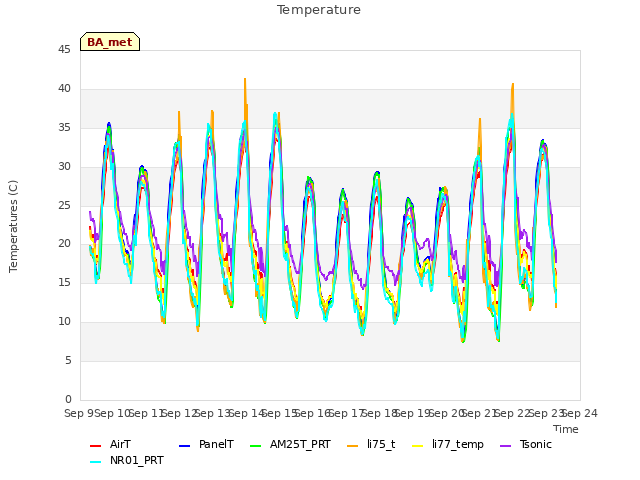
Task: Click the purple Tsonic legend marker
Action: coord(505,446)
